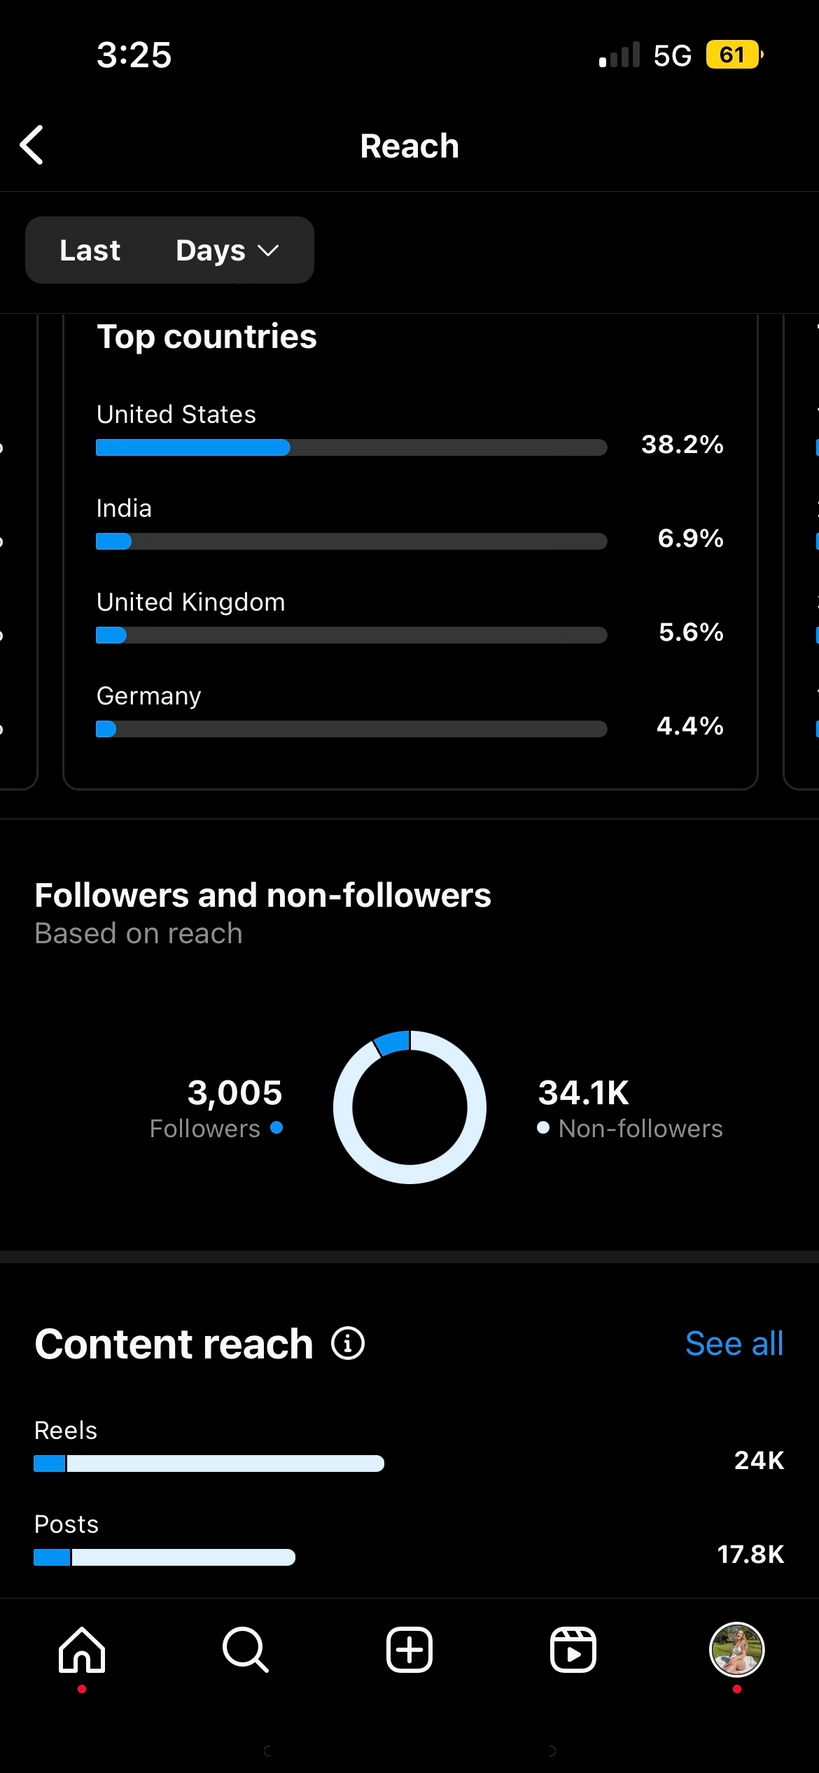Image resolution: width=819 pixels, height=1773 pixels.
Task: Tap the back arrow icon
Action: click(x=32, y=145)
